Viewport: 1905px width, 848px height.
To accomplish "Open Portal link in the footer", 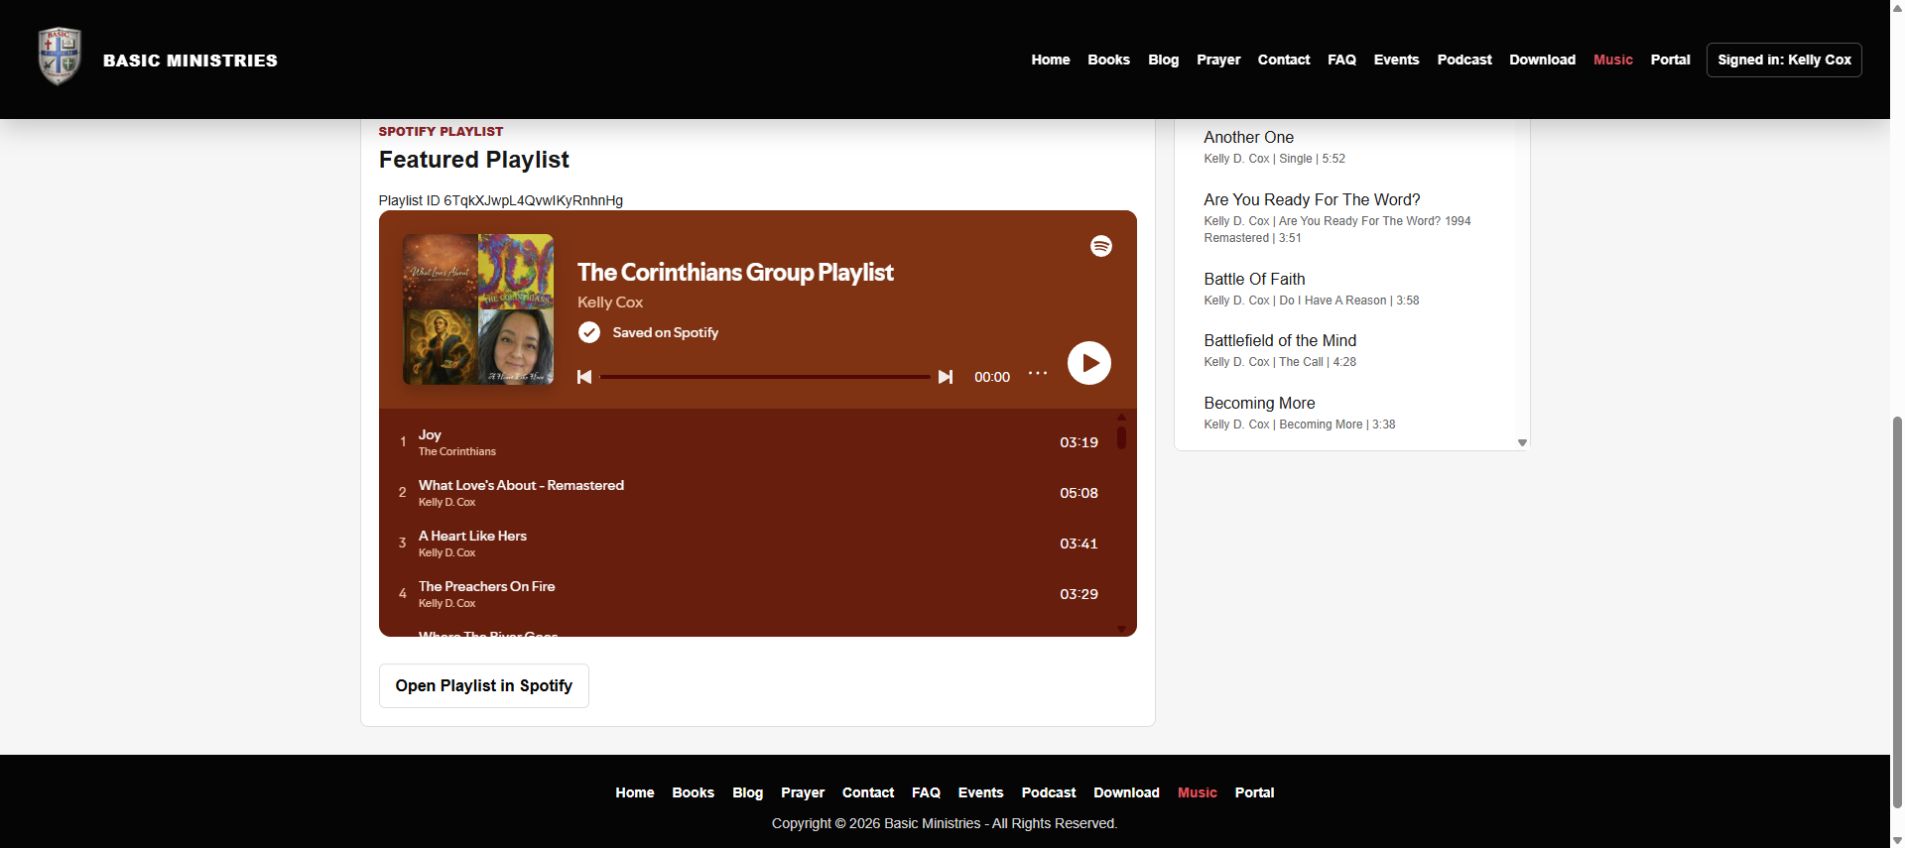I will click(1254, 793).
